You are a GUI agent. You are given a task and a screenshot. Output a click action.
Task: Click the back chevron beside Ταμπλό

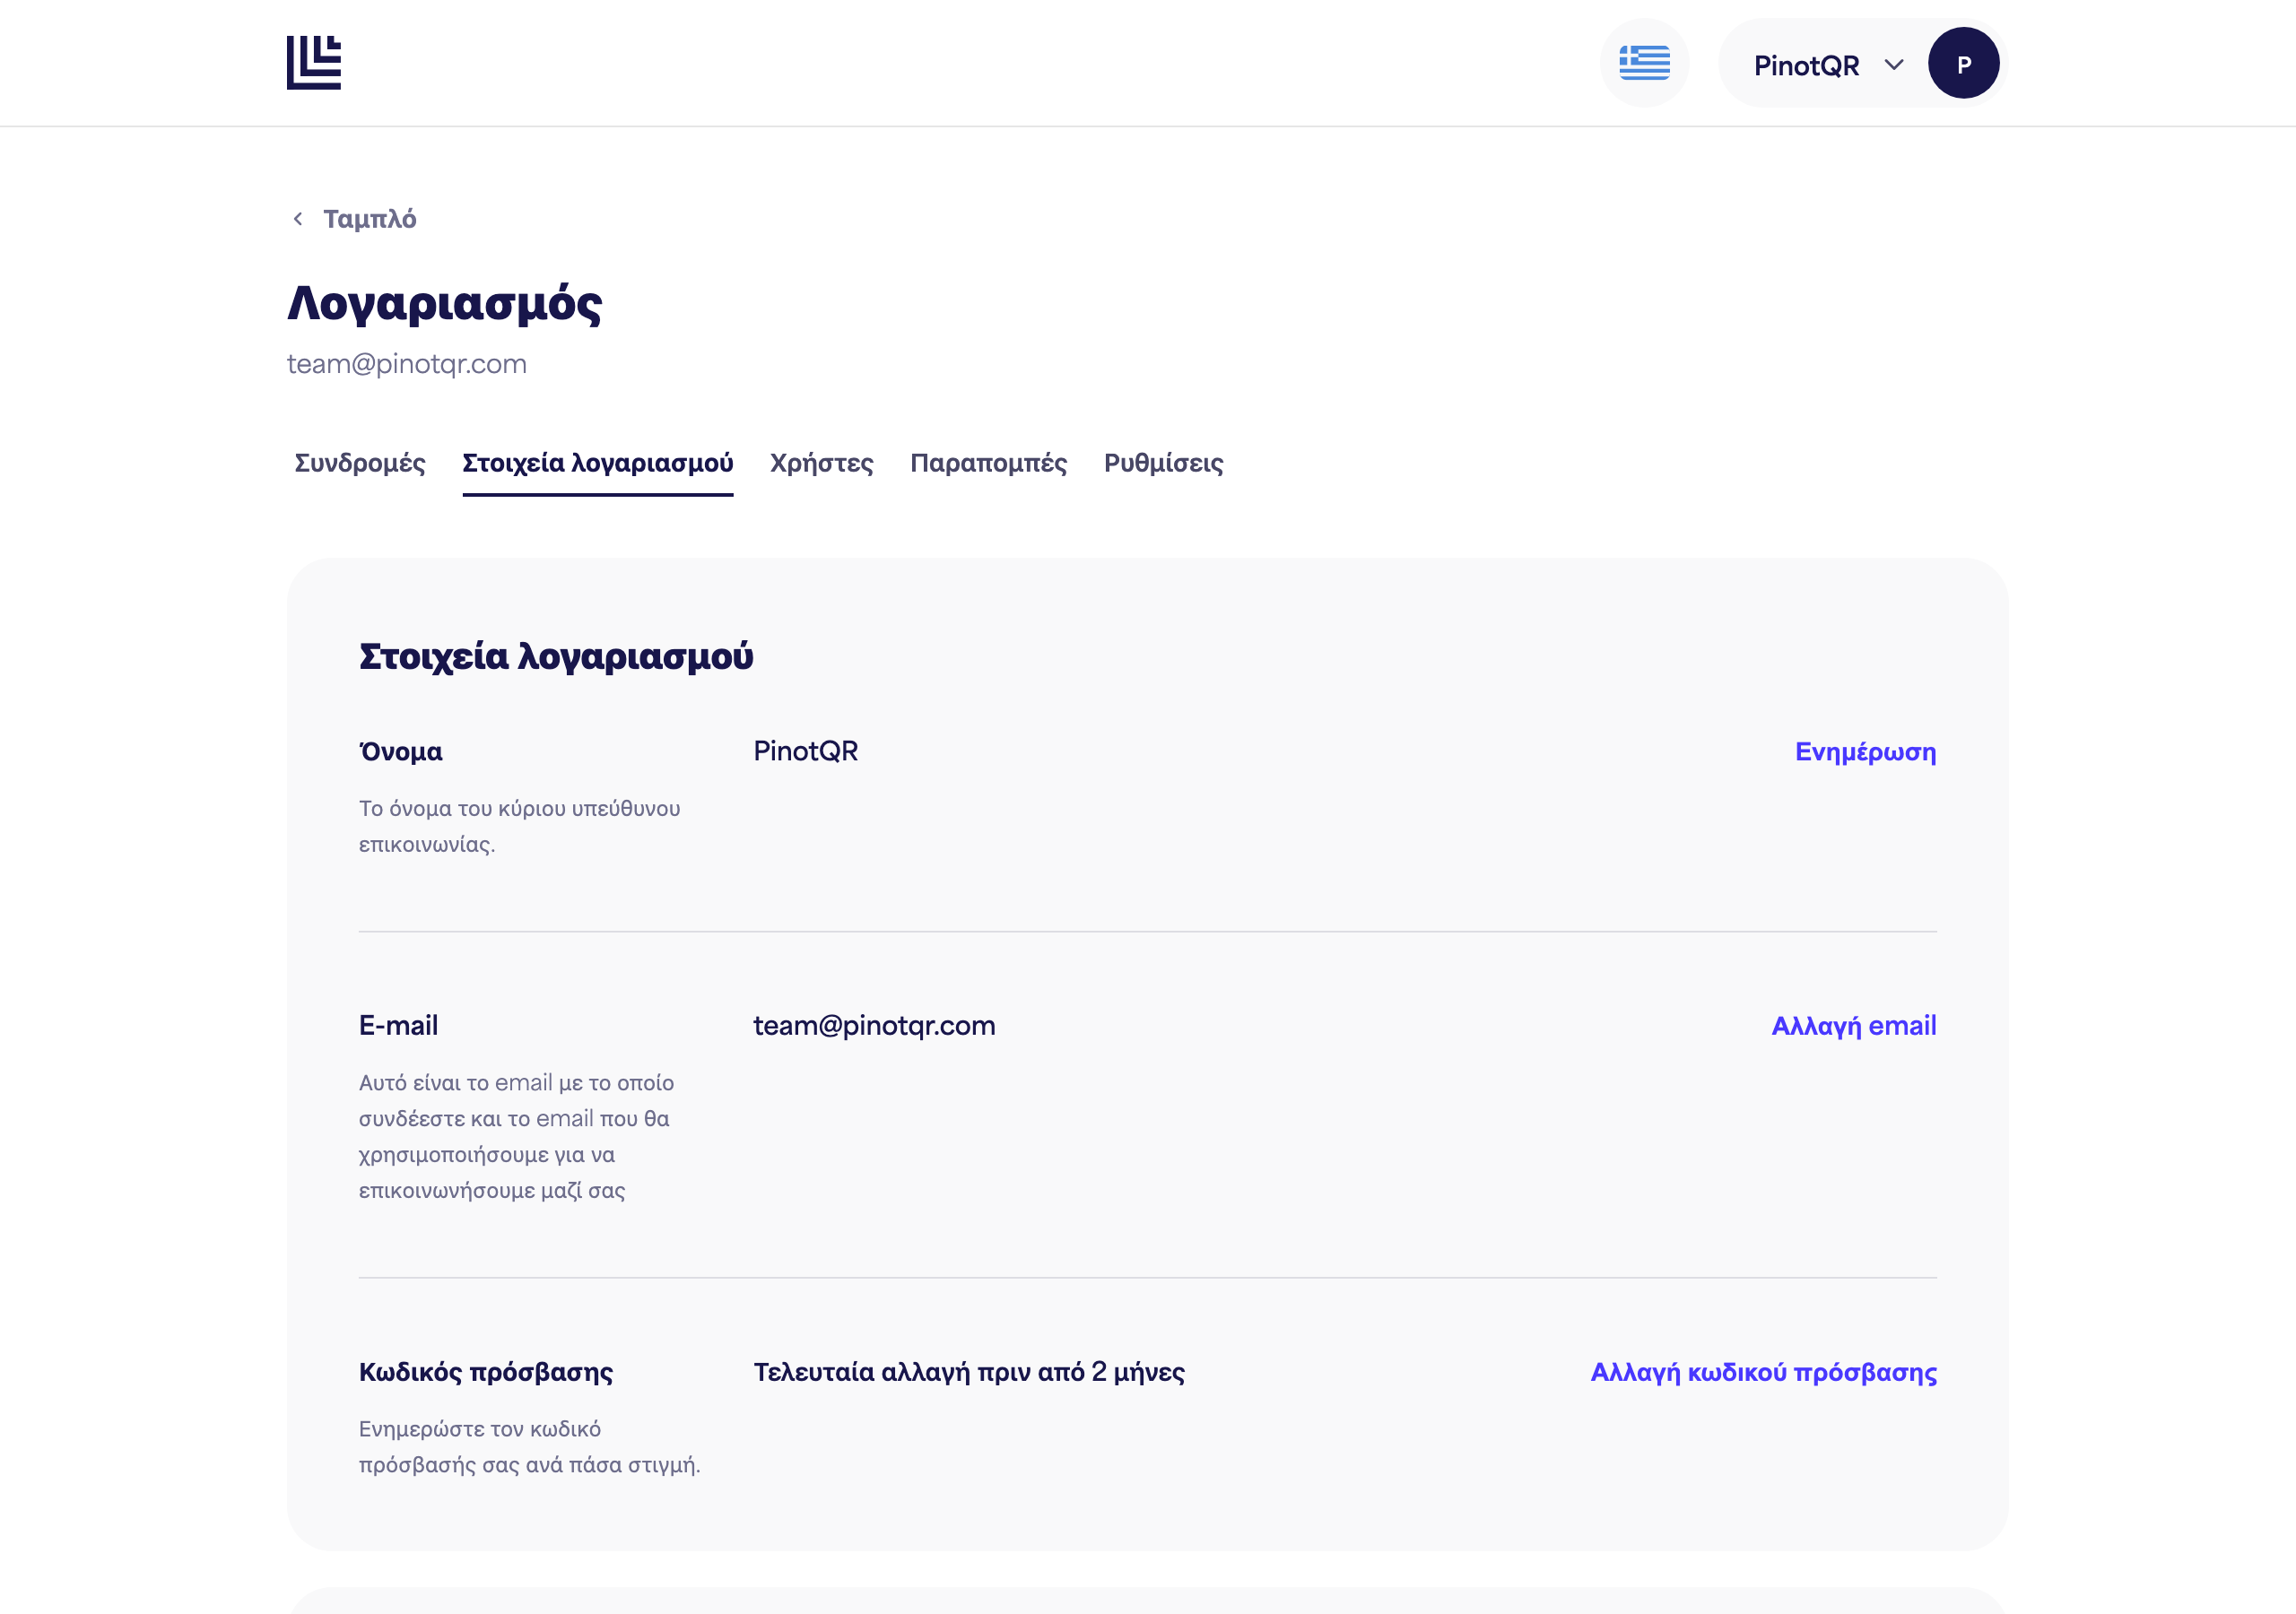[297, 219]
